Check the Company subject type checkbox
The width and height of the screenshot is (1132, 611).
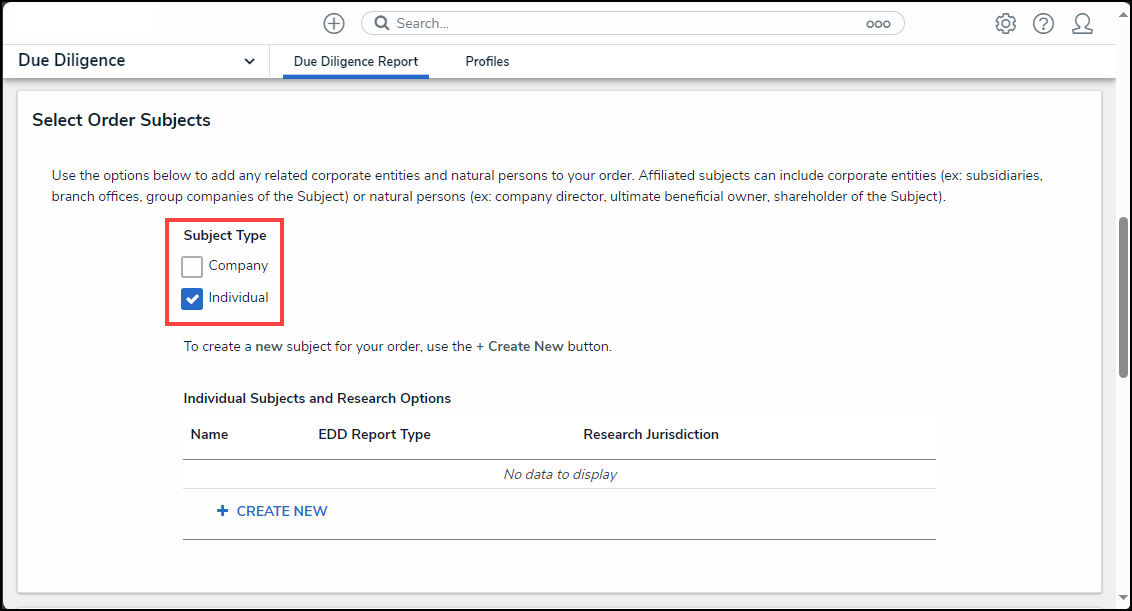pos(192,266)
